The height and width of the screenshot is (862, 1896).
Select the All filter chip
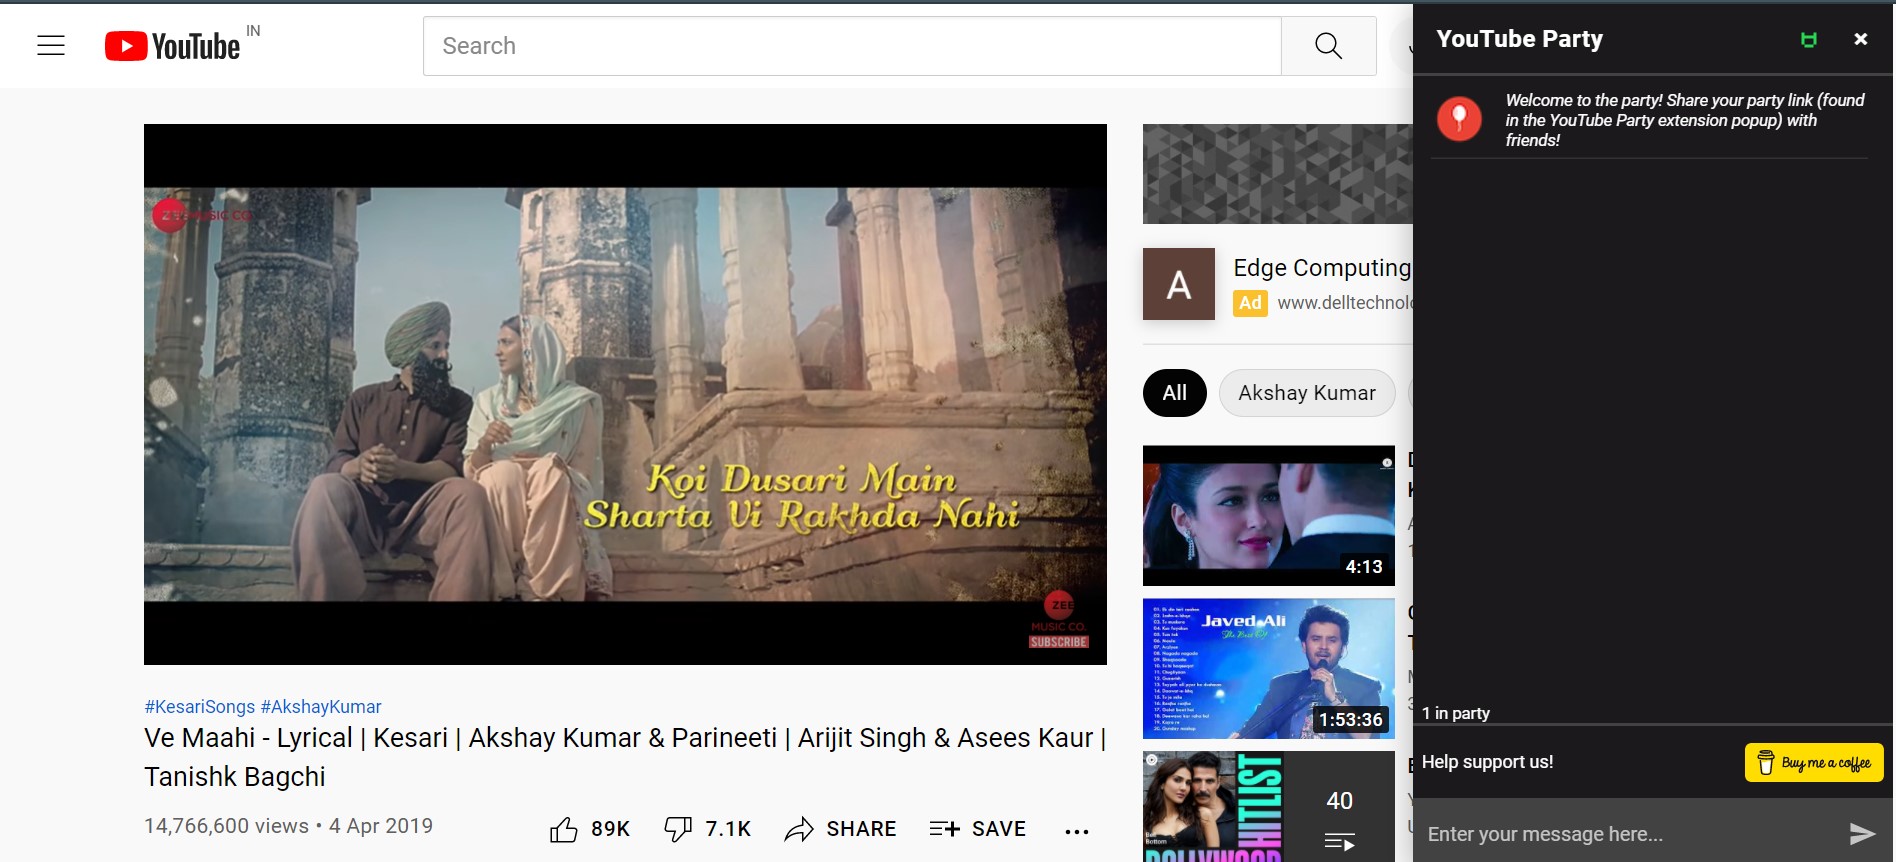(1175, 393)
